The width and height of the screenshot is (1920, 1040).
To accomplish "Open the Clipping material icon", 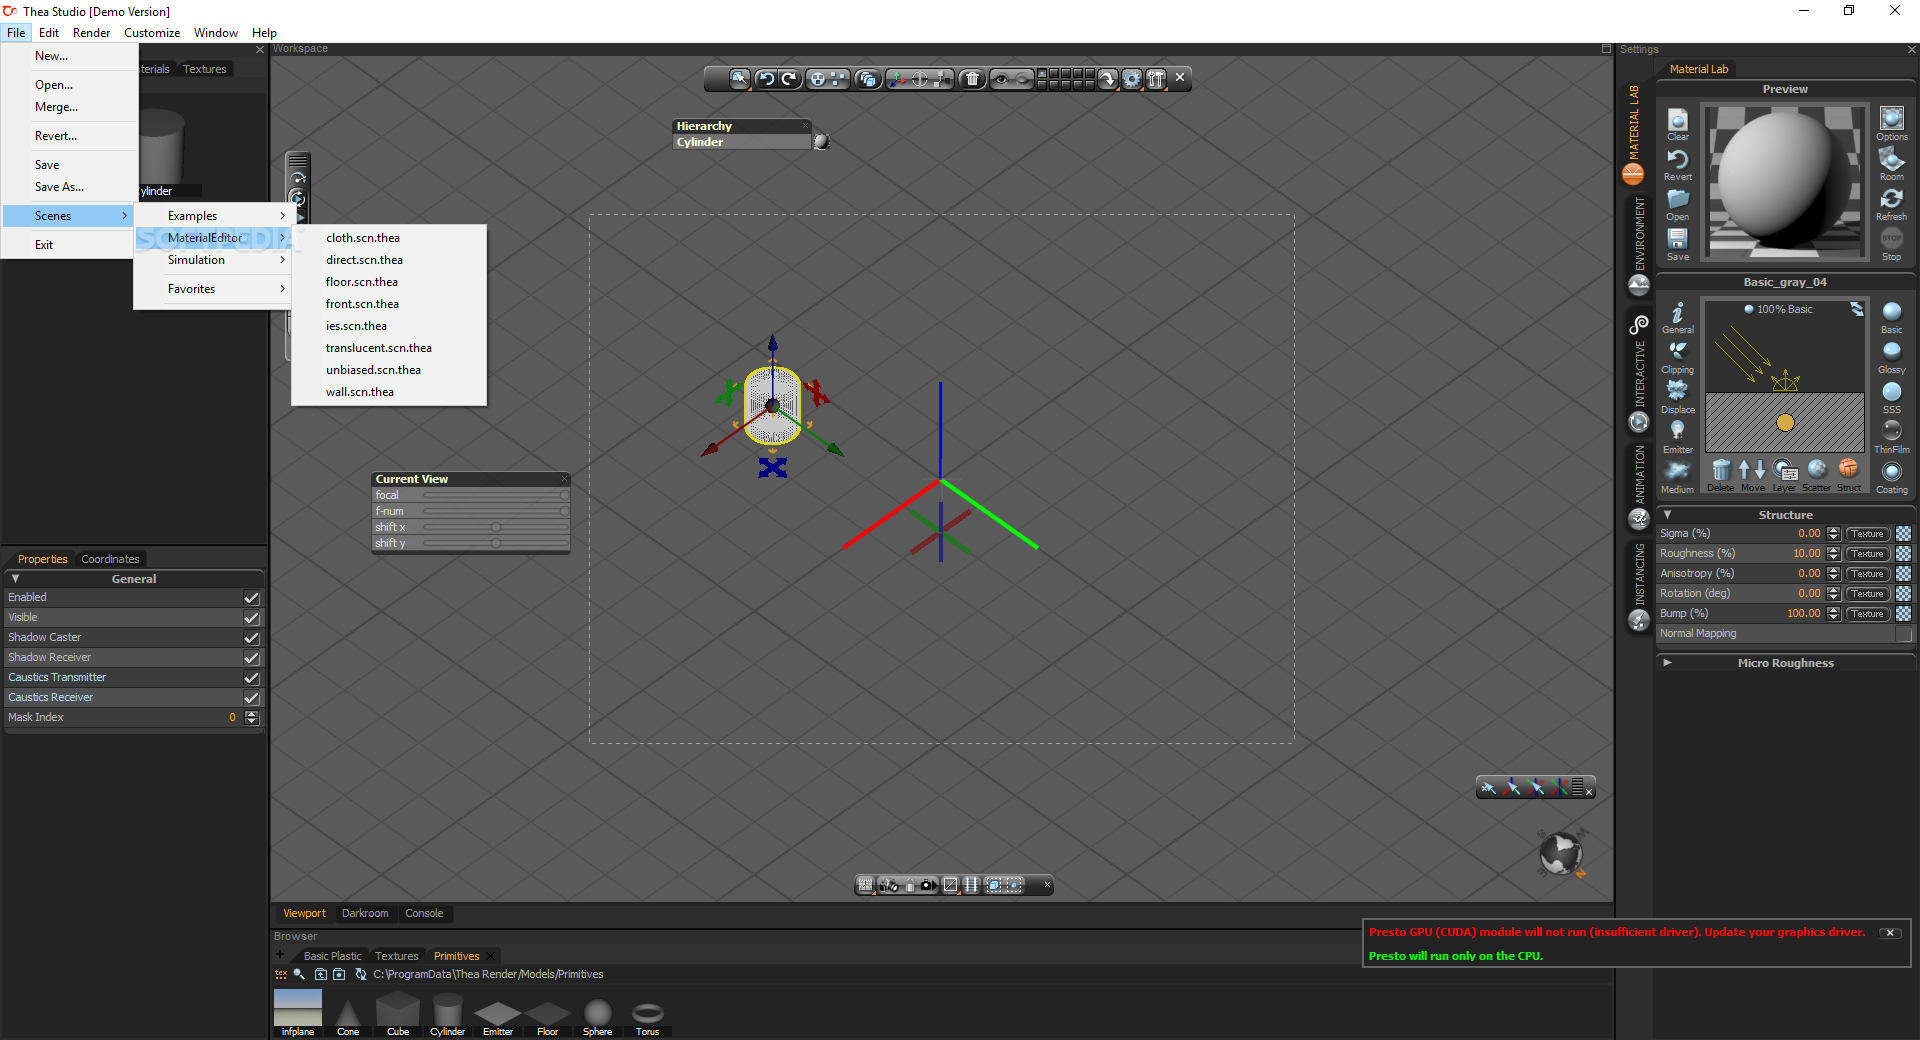I will click(1678, 357).
